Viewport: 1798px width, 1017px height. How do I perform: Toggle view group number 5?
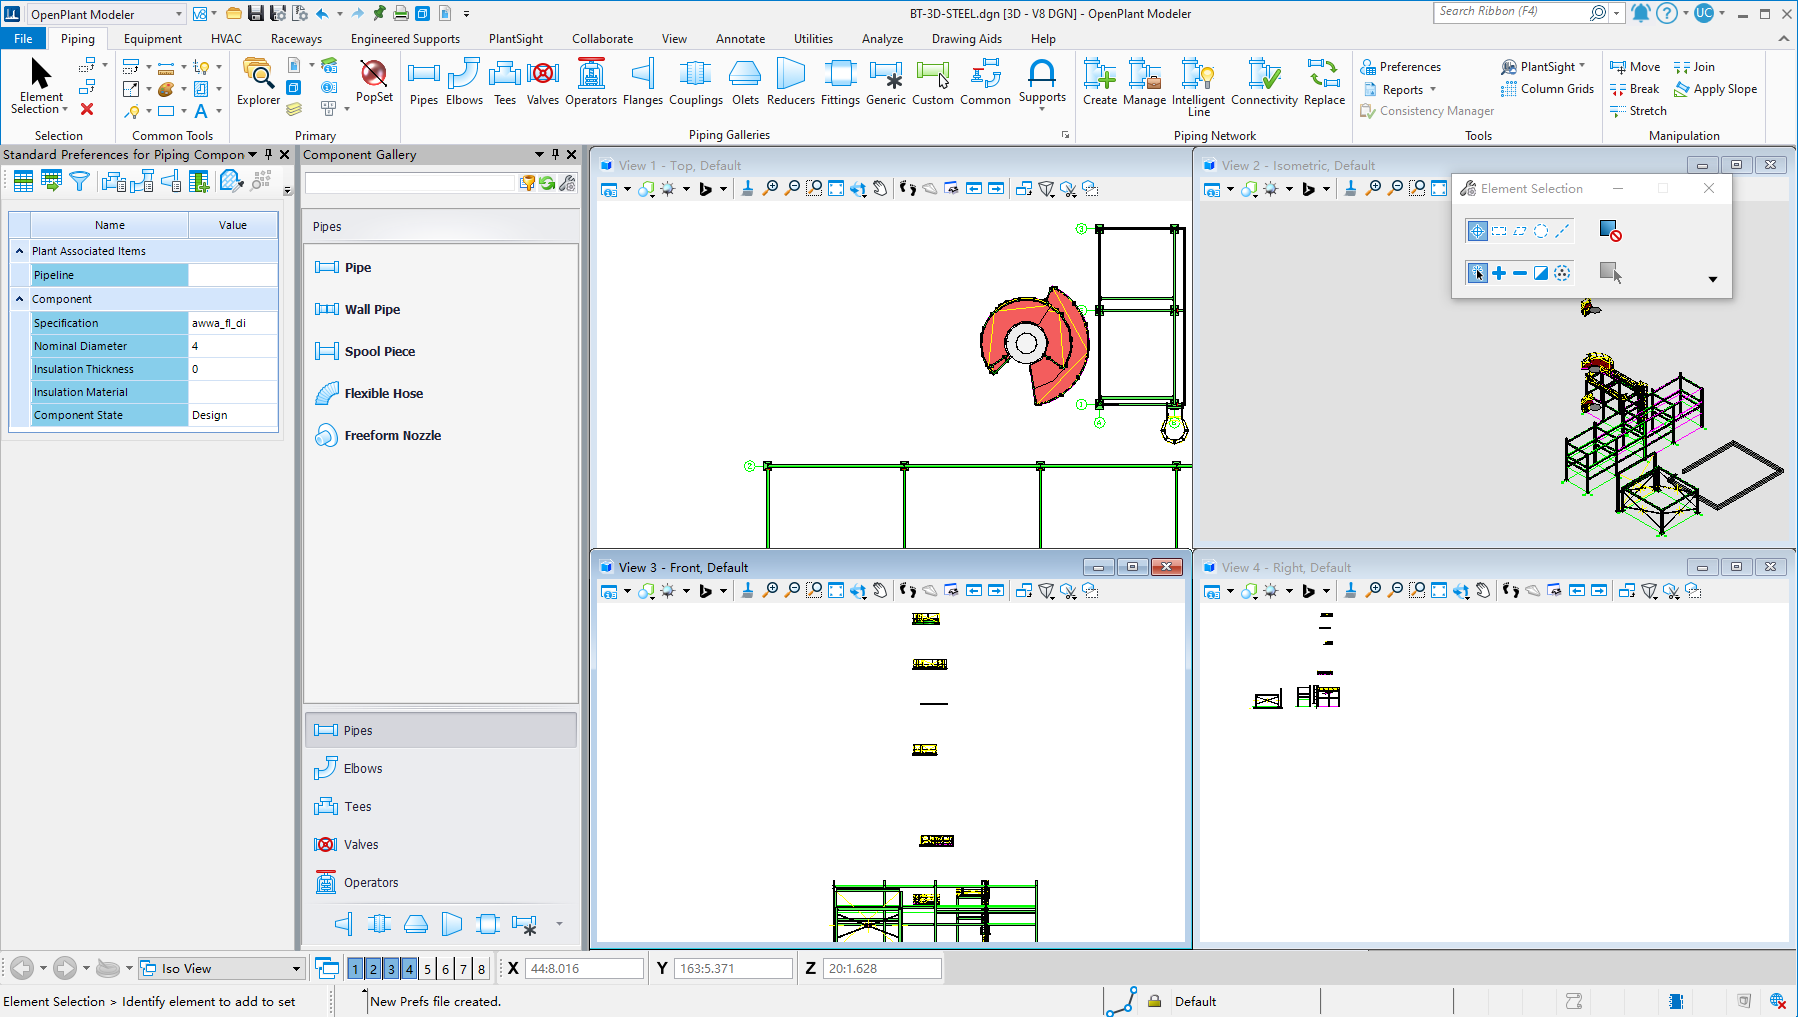pos(427,968)
